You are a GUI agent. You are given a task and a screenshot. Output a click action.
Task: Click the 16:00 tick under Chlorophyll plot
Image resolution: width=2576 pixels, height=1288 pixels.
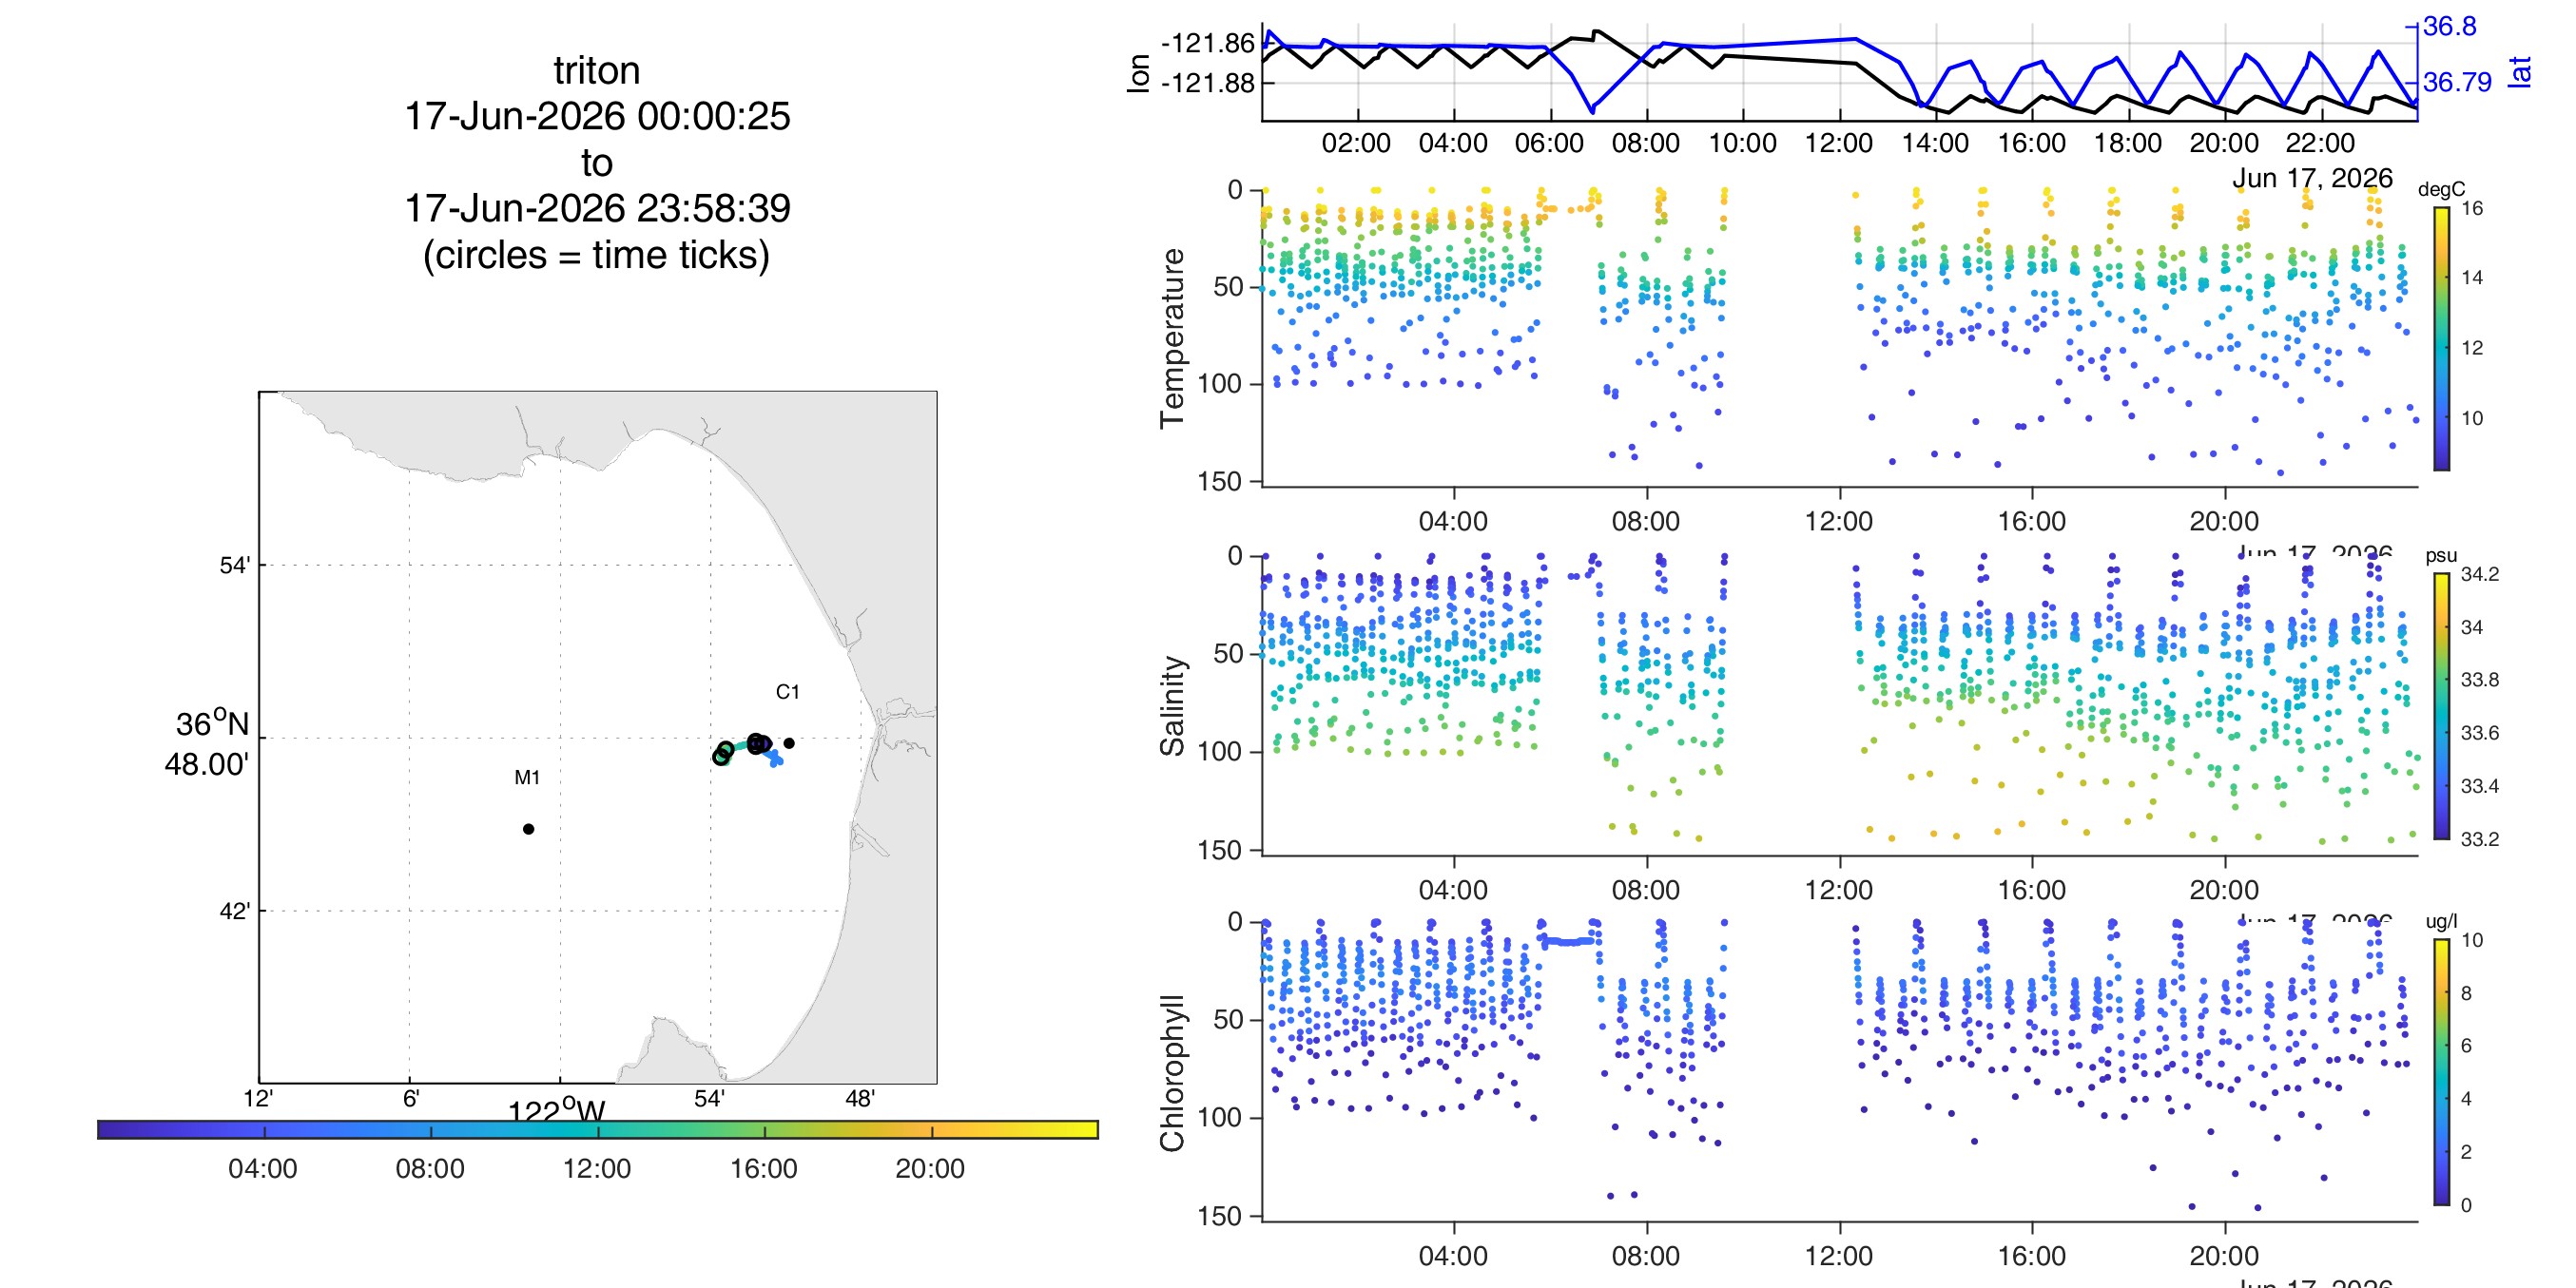click(2032, 1256)
